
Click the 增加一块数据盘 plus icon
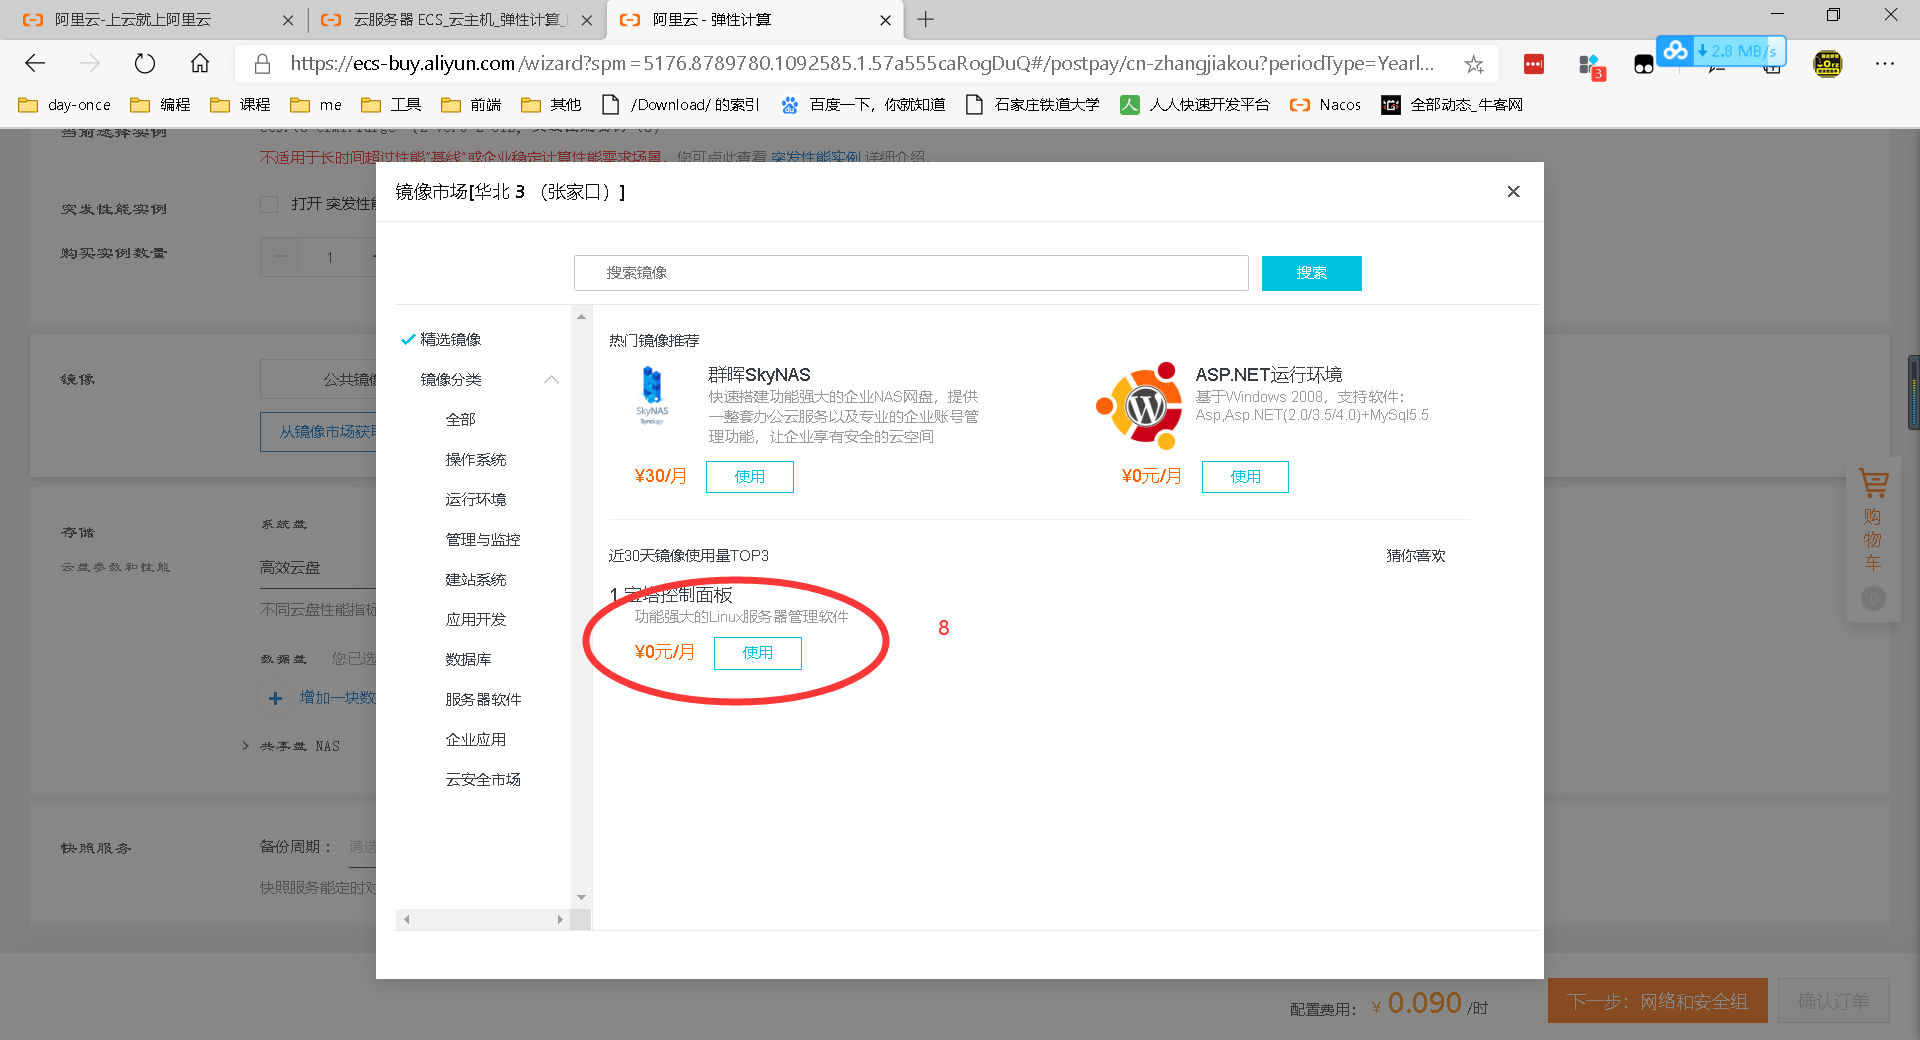[x=275, y=698]
